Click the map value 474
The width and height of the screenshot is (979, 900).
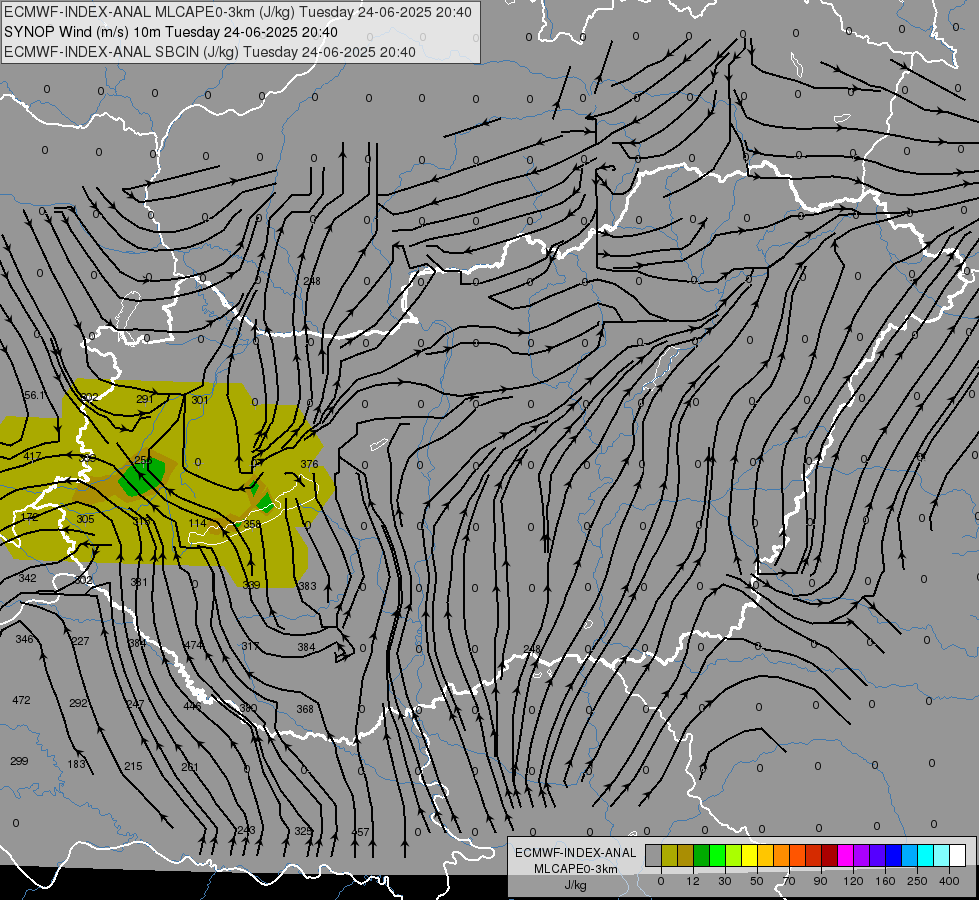pyautogui.click(x=194, y=645)
